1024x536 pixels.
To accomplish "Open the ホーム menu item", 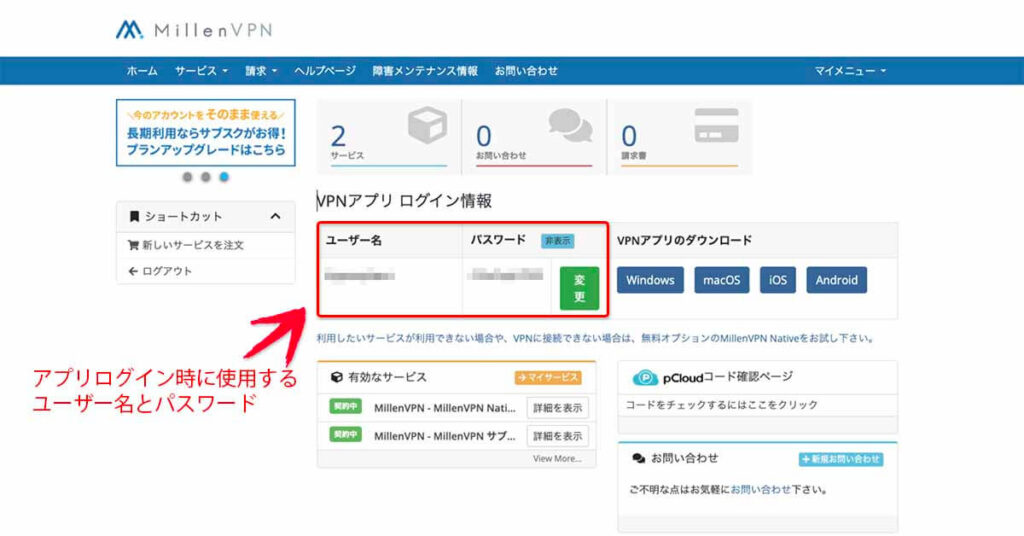I will tap(142, 71).
